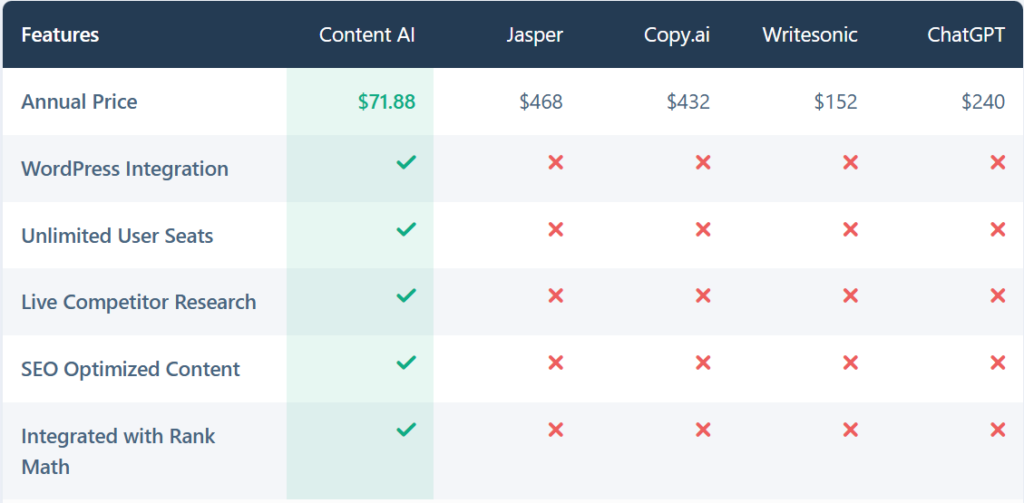Click Content AI checkmark for Integrated with Rank Math
1024x503 pixels.
click(406, 429)
